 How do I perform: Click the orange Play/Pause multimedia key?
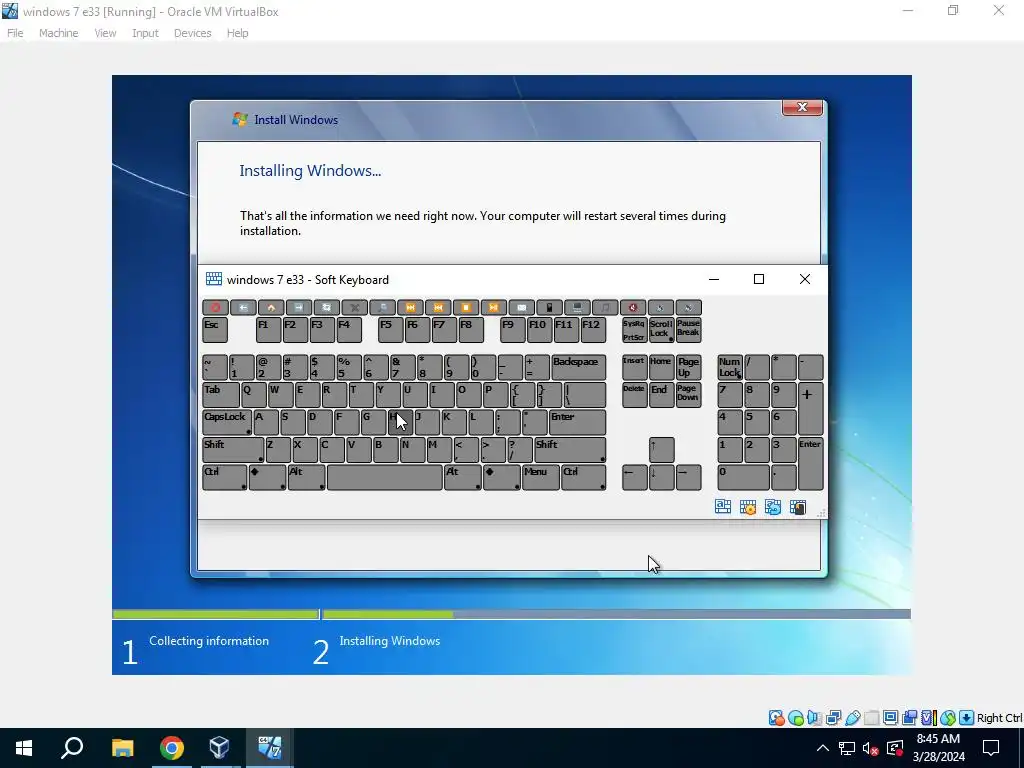pyautogui.click(x=494, y=307)
